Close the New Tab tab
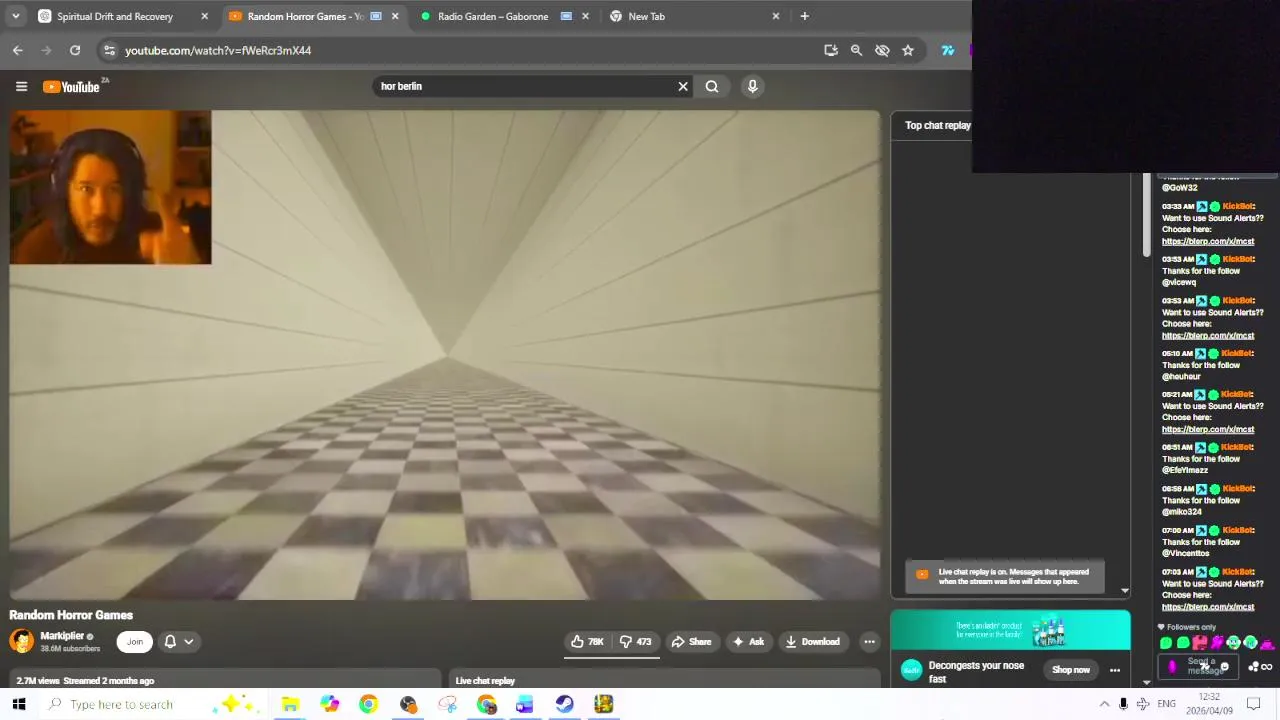 [x=775, y=16]
